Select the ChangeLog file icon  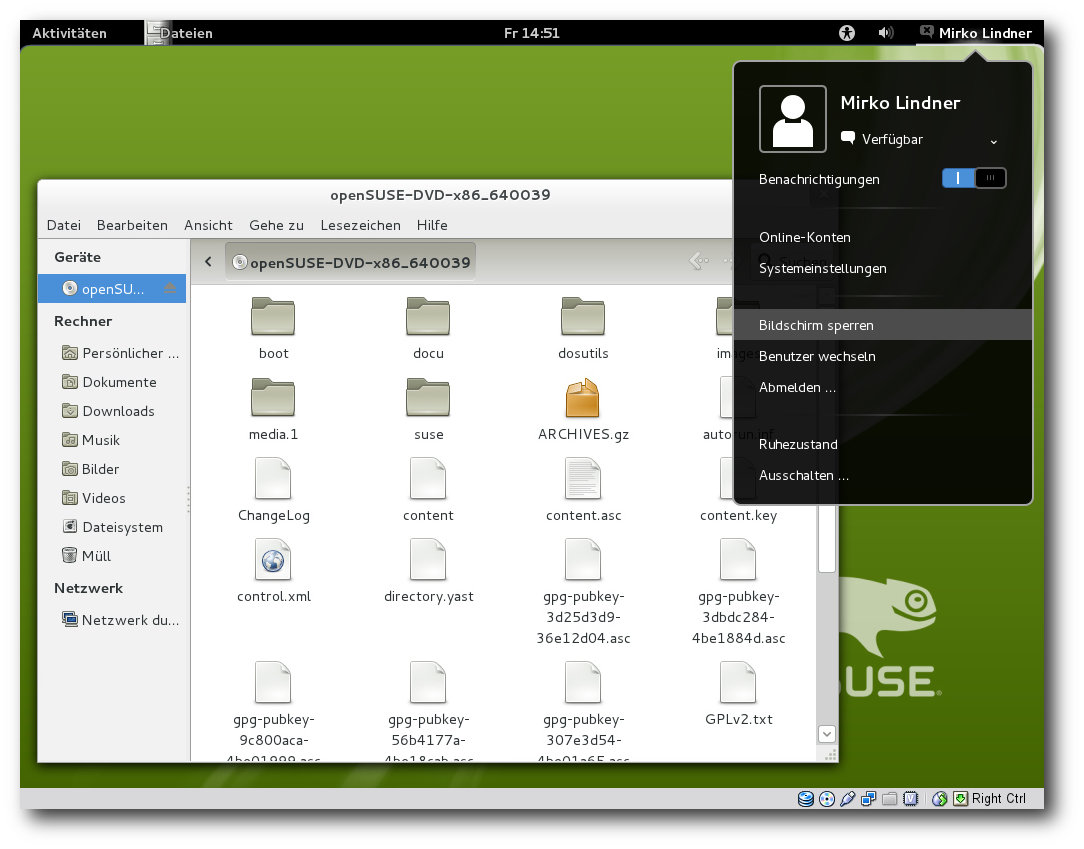273,478
